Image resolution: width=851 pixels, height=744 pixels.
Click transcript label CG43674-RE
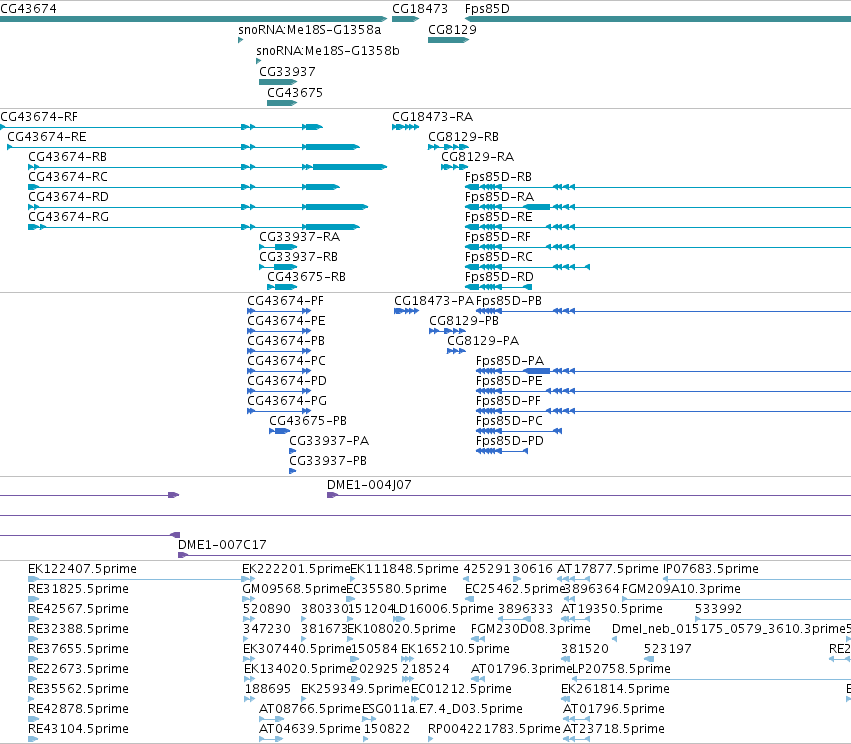click(47, 137)
